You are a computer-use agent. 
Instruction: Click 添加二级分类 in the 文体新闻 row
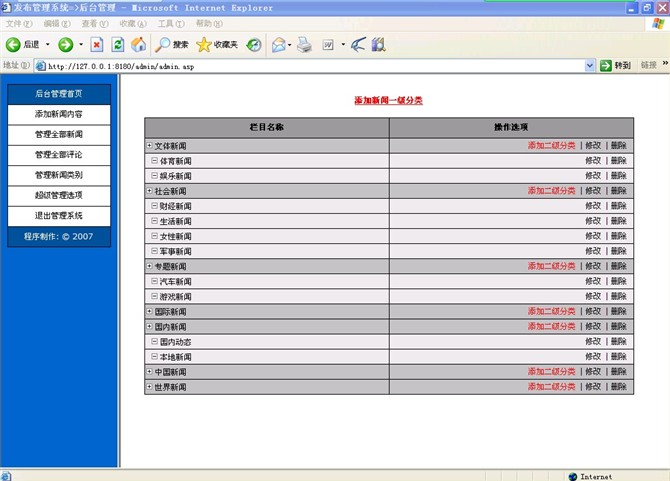click(551, 146)
